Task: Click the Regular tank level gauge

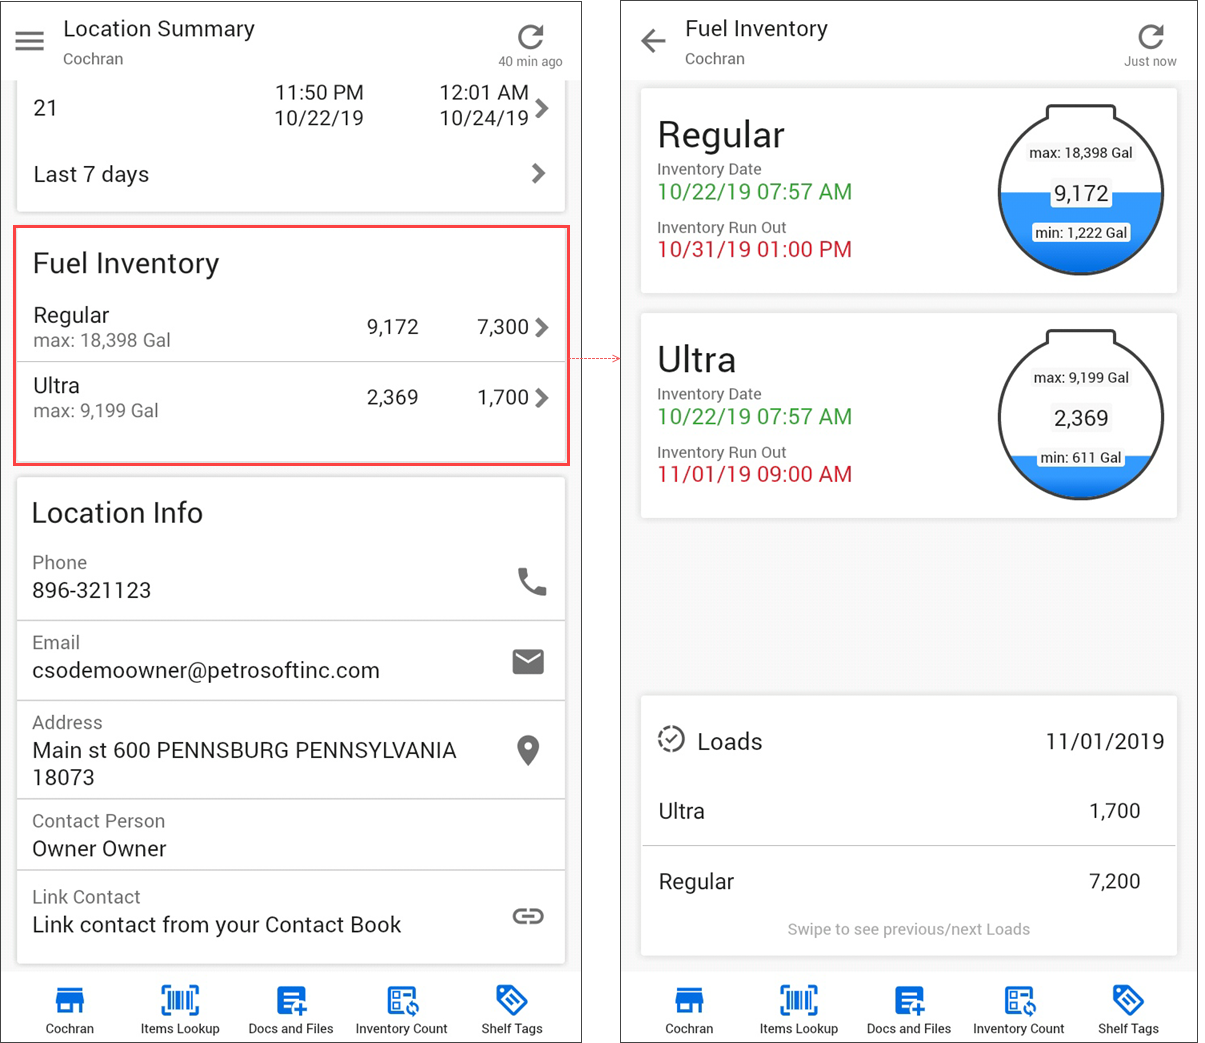Action: click(x=1080, y=190)
